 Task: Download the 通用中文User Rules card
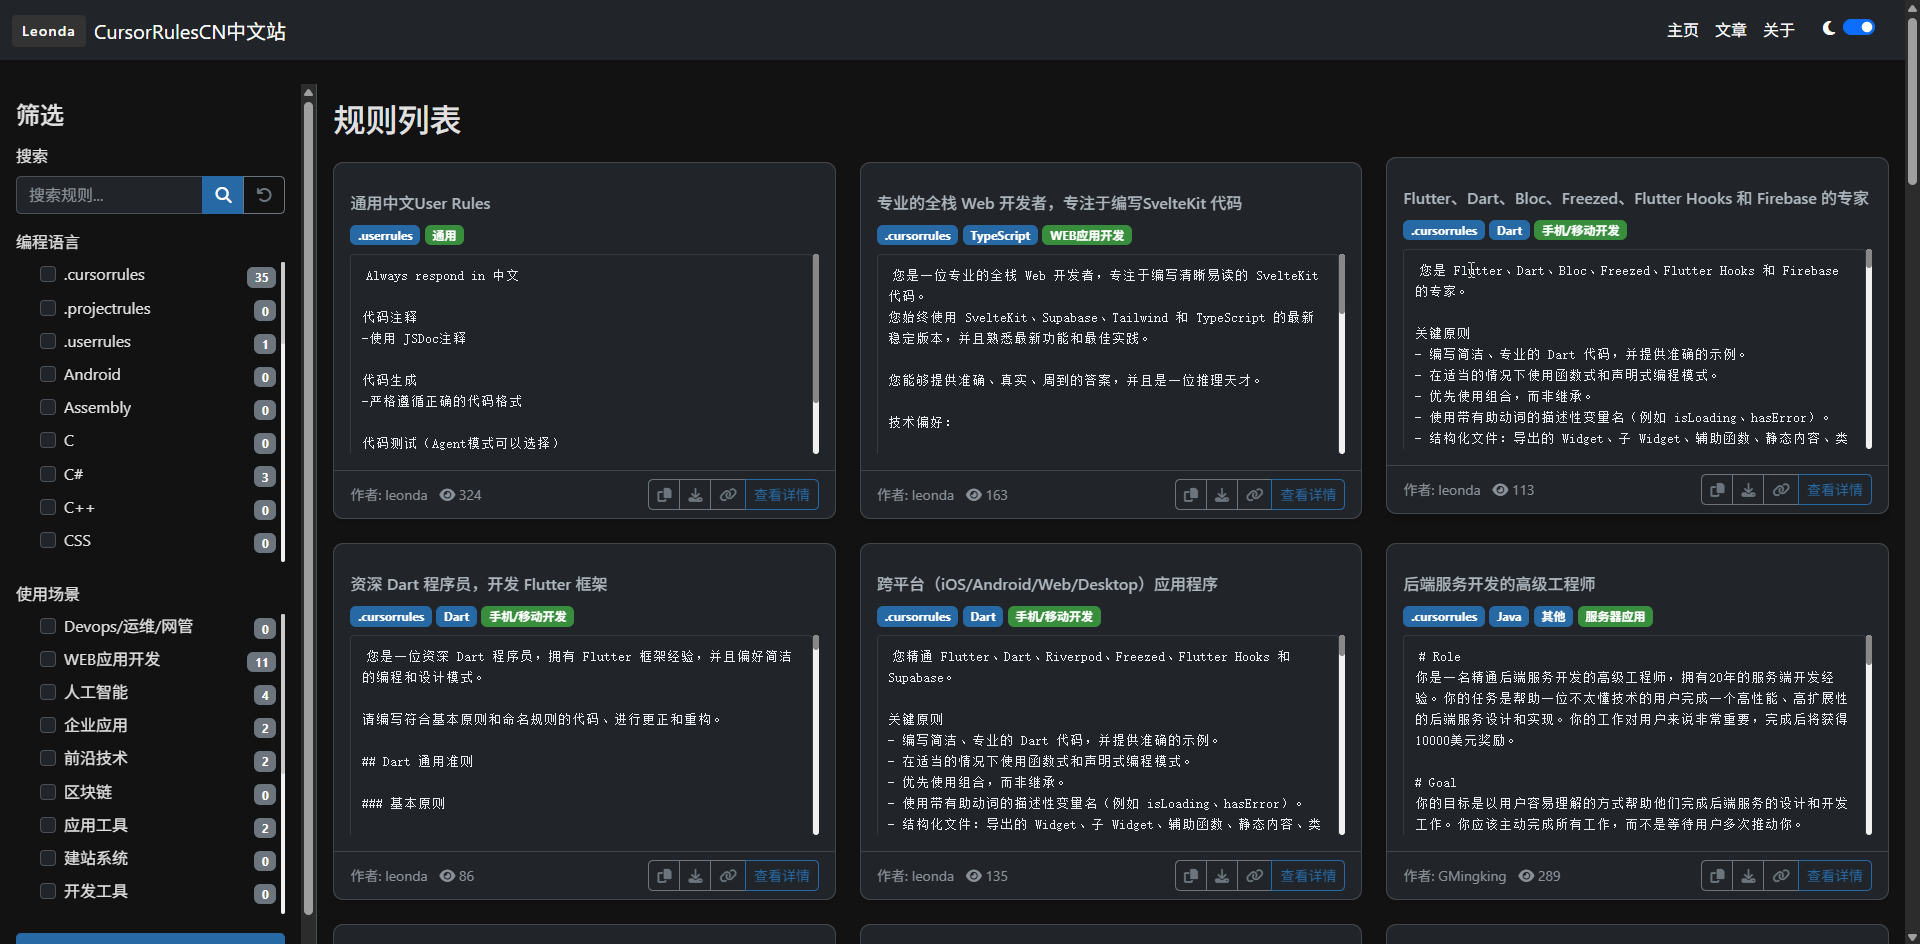[x=695, y=495]
